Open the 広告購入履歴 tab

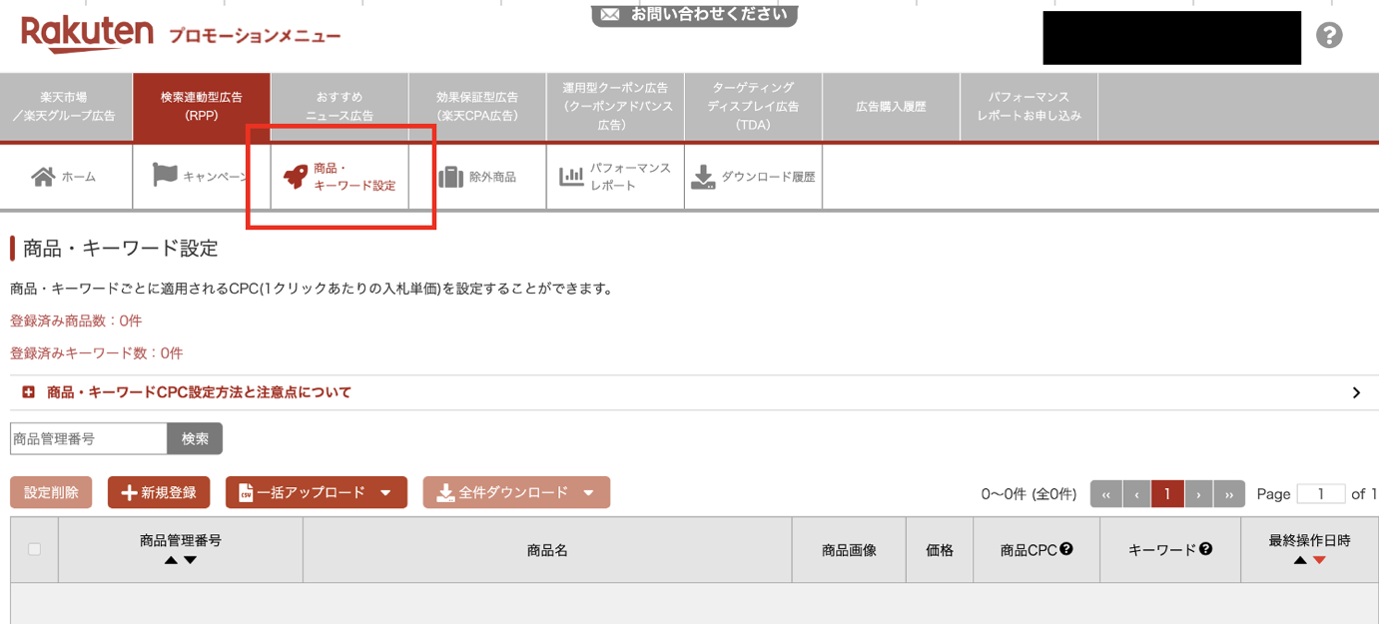point(891,106)
